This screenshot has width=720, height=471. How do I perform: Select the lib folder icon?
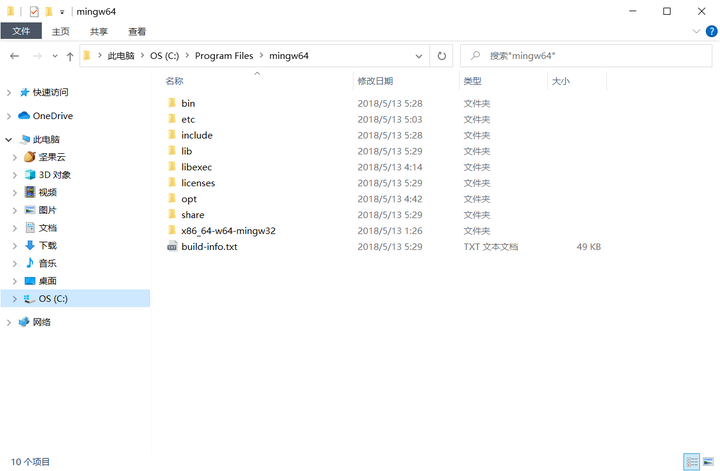pyautogui.click(x=172, y=151)
